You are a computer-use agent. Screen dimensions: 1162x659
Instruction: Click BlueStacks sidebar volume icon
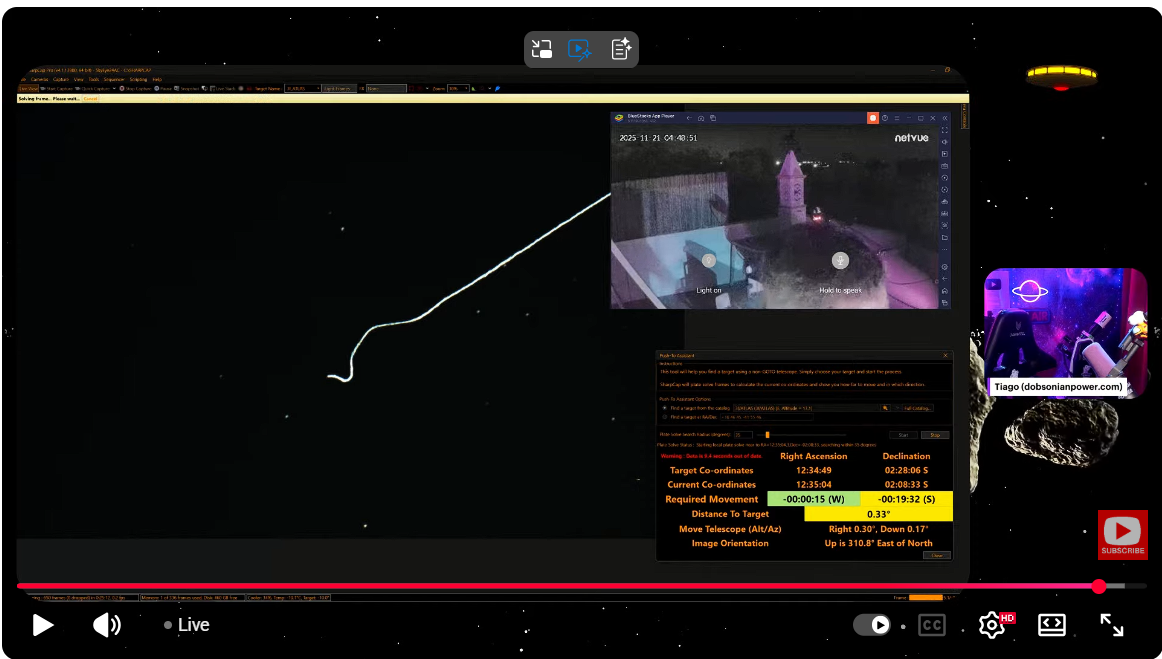coord(944,142)
